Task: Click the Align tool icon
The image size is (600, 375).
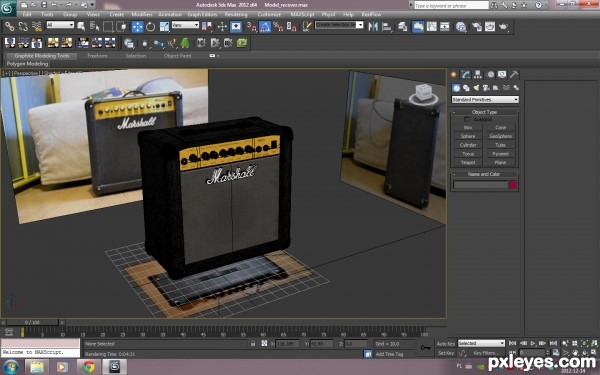Action: [387, 26]
